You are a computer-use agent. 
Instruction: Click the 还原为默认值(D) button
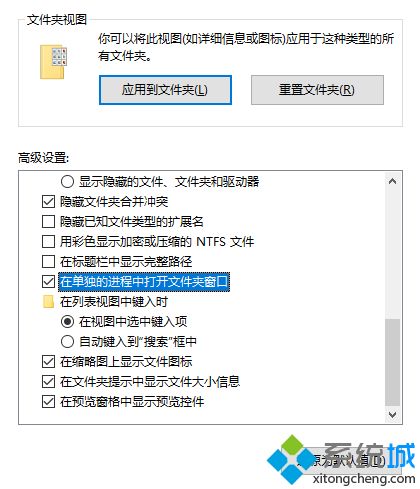[341, 460]
